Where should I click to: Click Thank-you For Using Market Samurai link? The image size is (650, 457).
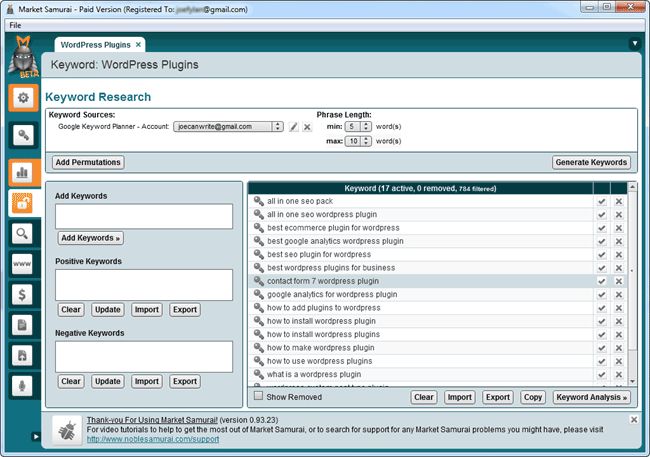click(x=152, y=420)
